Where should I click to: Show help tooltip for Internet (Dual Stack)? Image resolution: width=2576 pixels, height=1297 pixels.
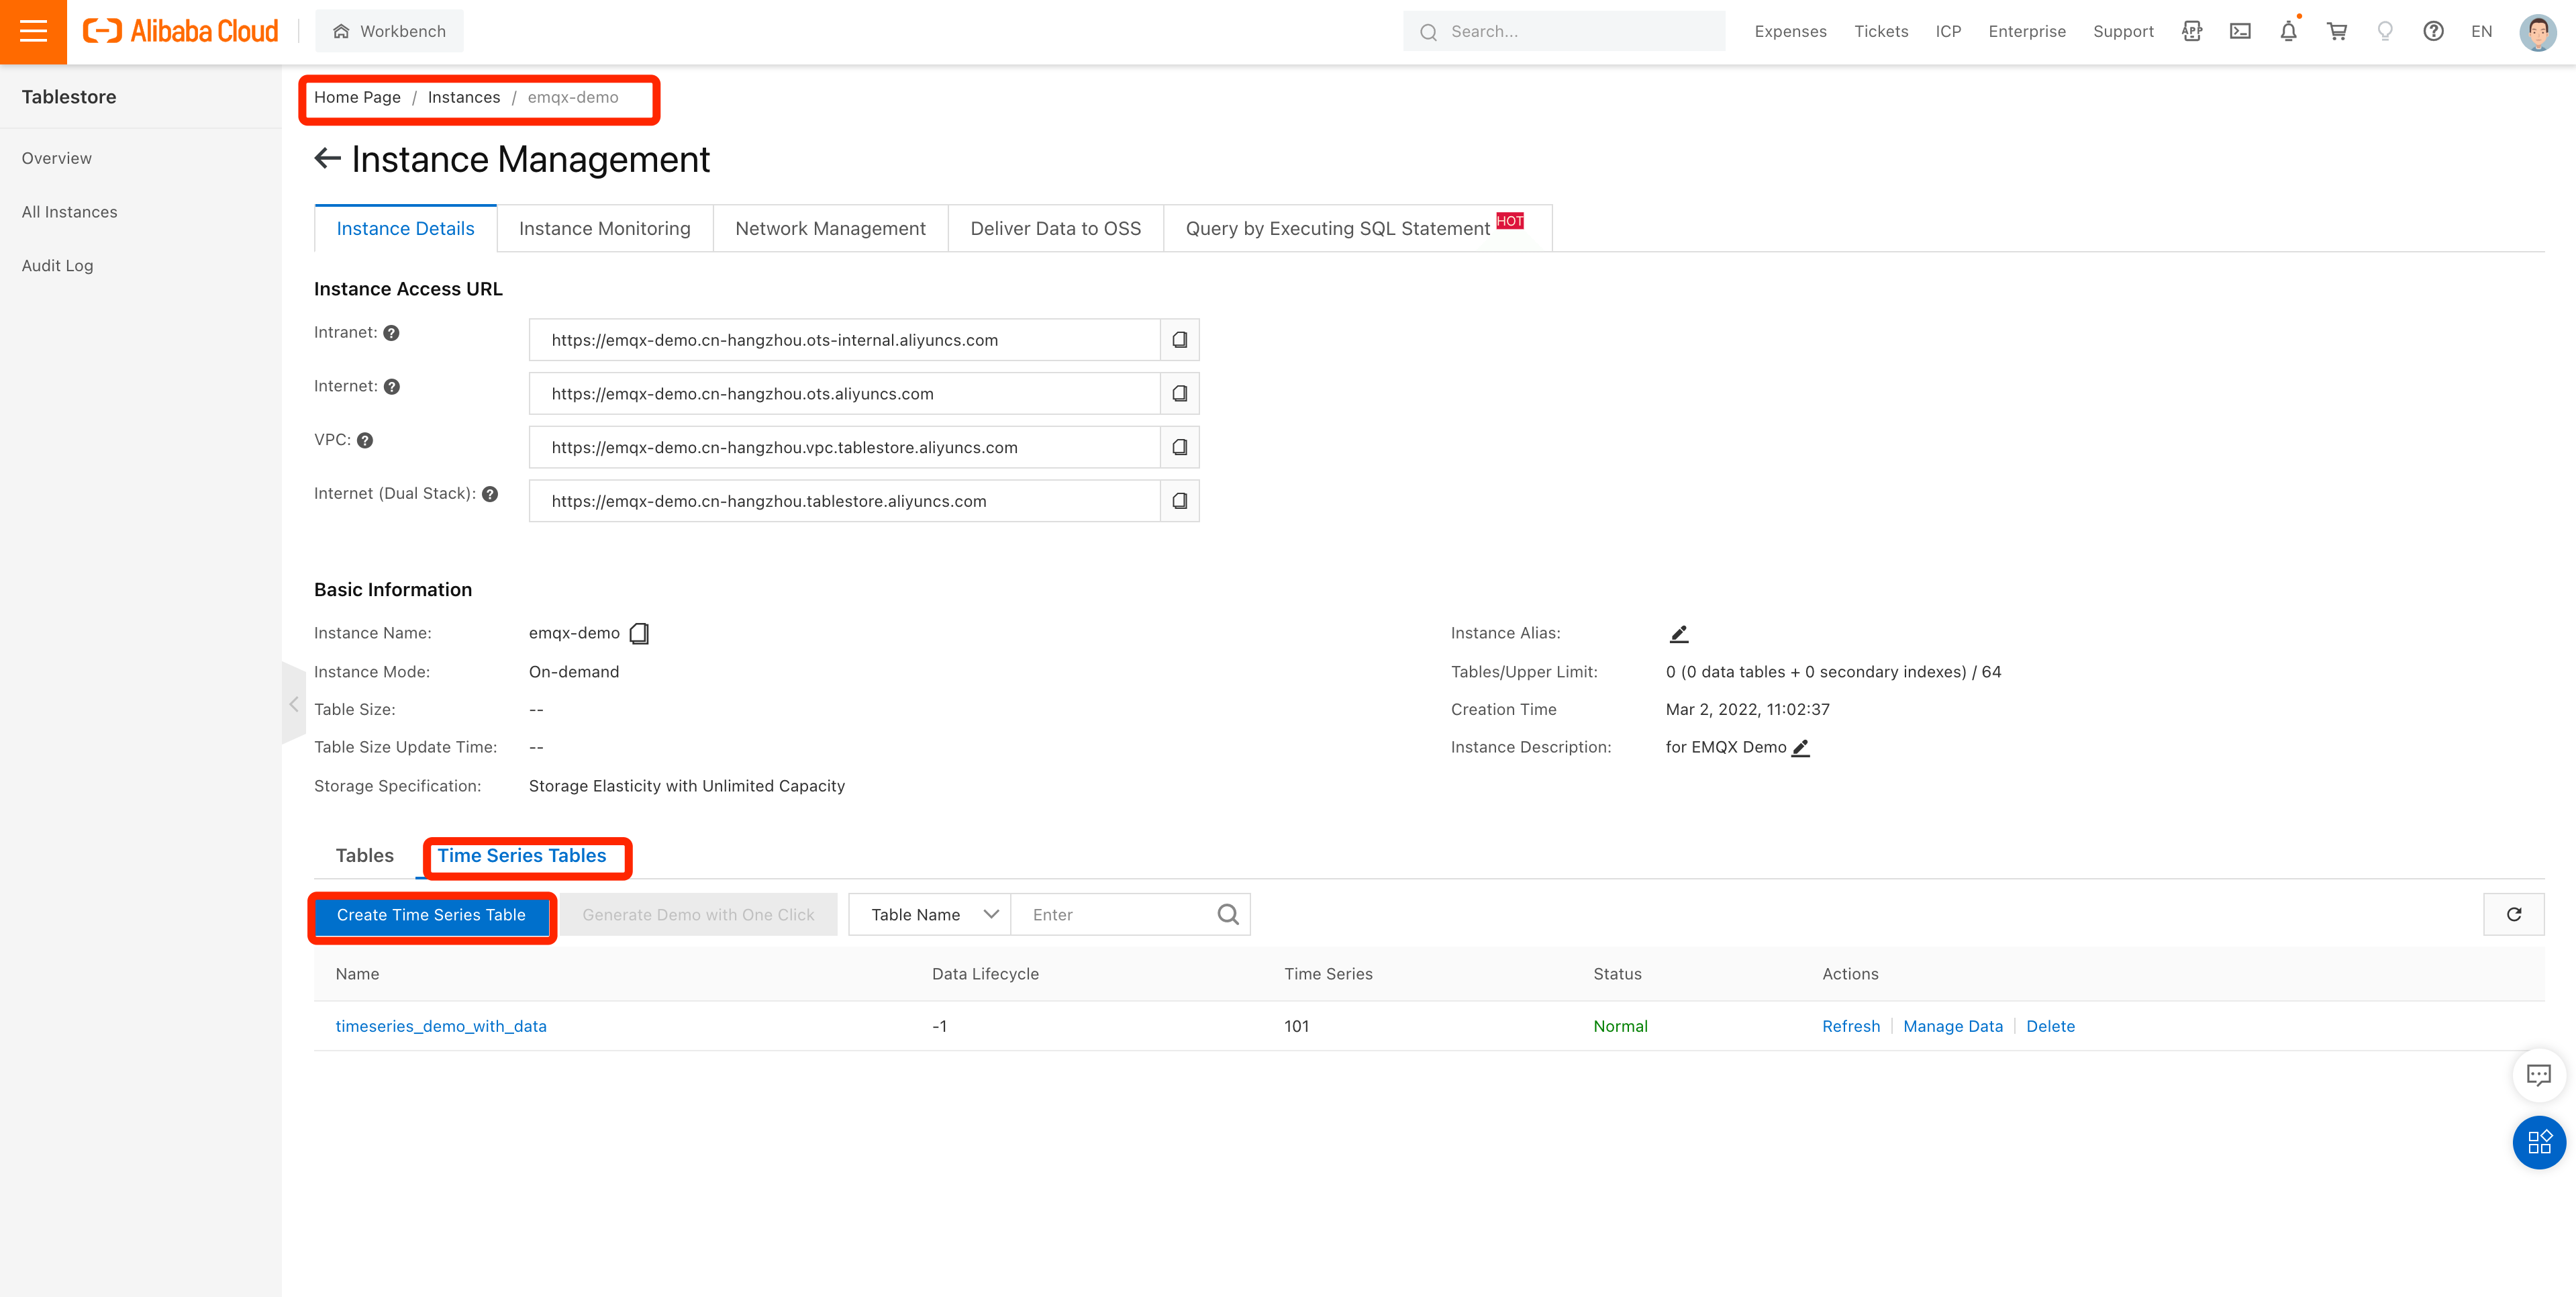(490, 494)
